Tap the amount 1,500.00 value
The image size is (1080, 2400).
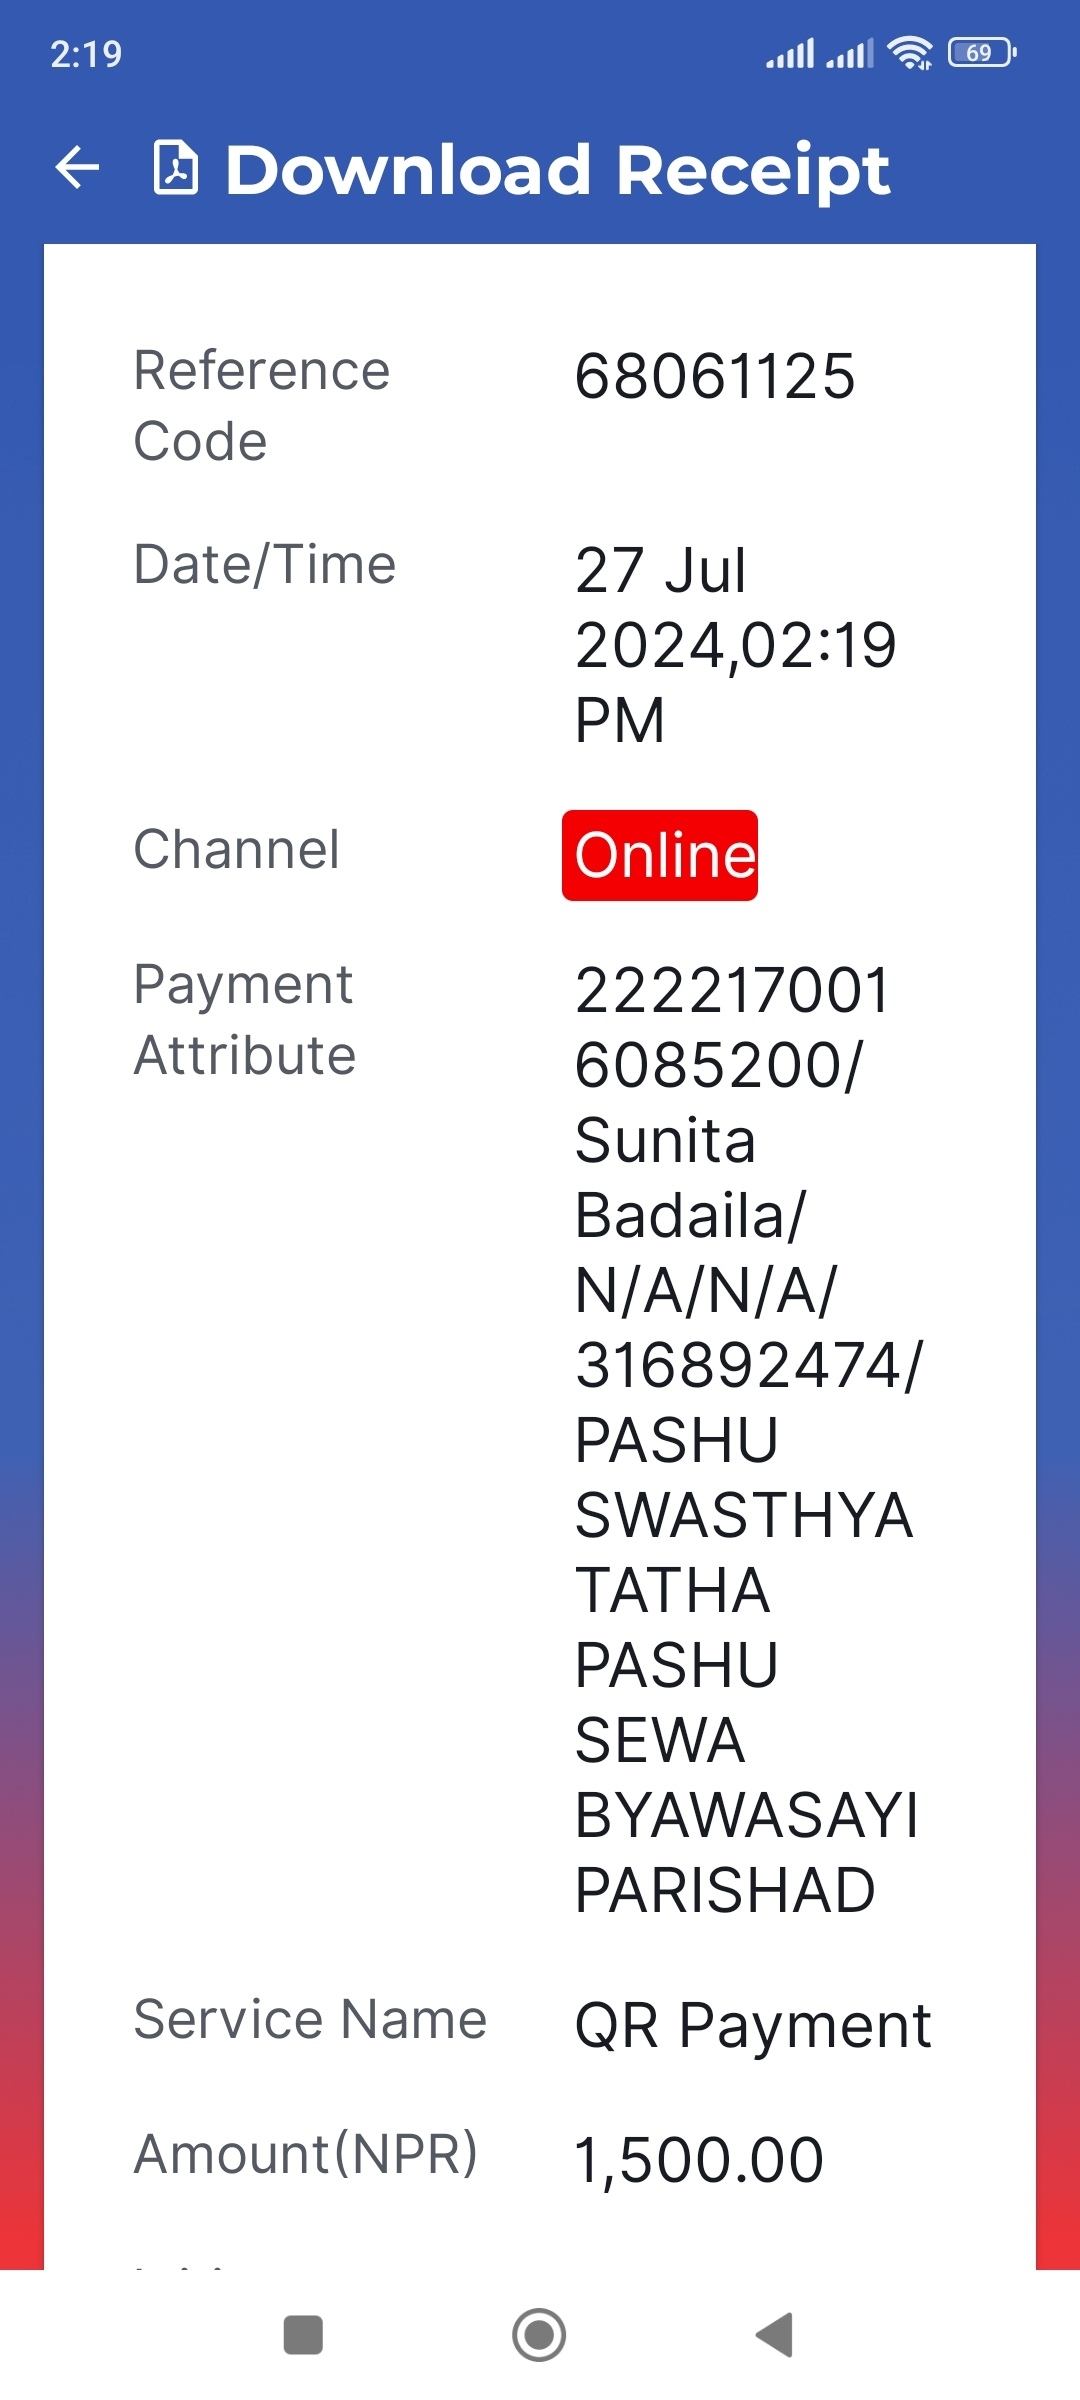click(699, 2159)
